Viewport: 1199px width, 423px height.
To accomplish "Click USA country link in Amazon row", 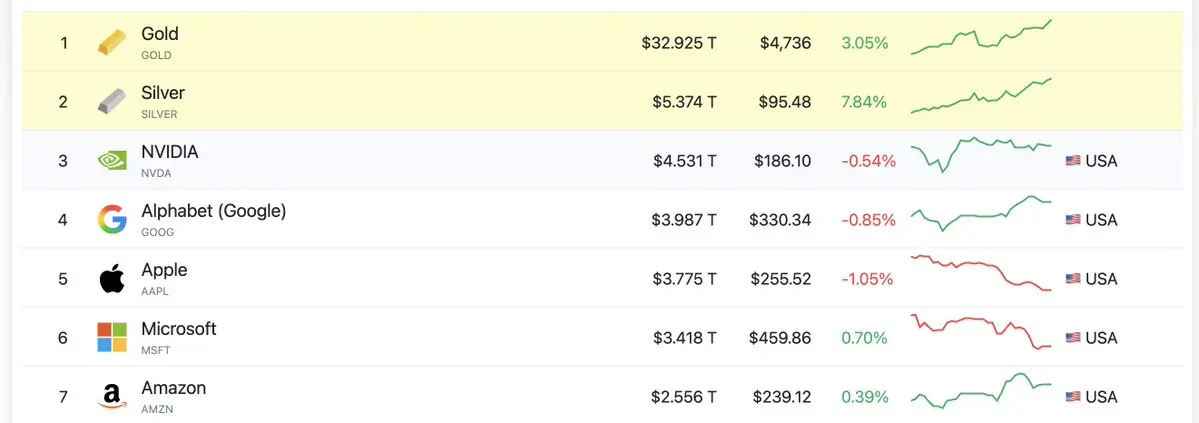I will pyautogui.click(x=1101, y=397).
